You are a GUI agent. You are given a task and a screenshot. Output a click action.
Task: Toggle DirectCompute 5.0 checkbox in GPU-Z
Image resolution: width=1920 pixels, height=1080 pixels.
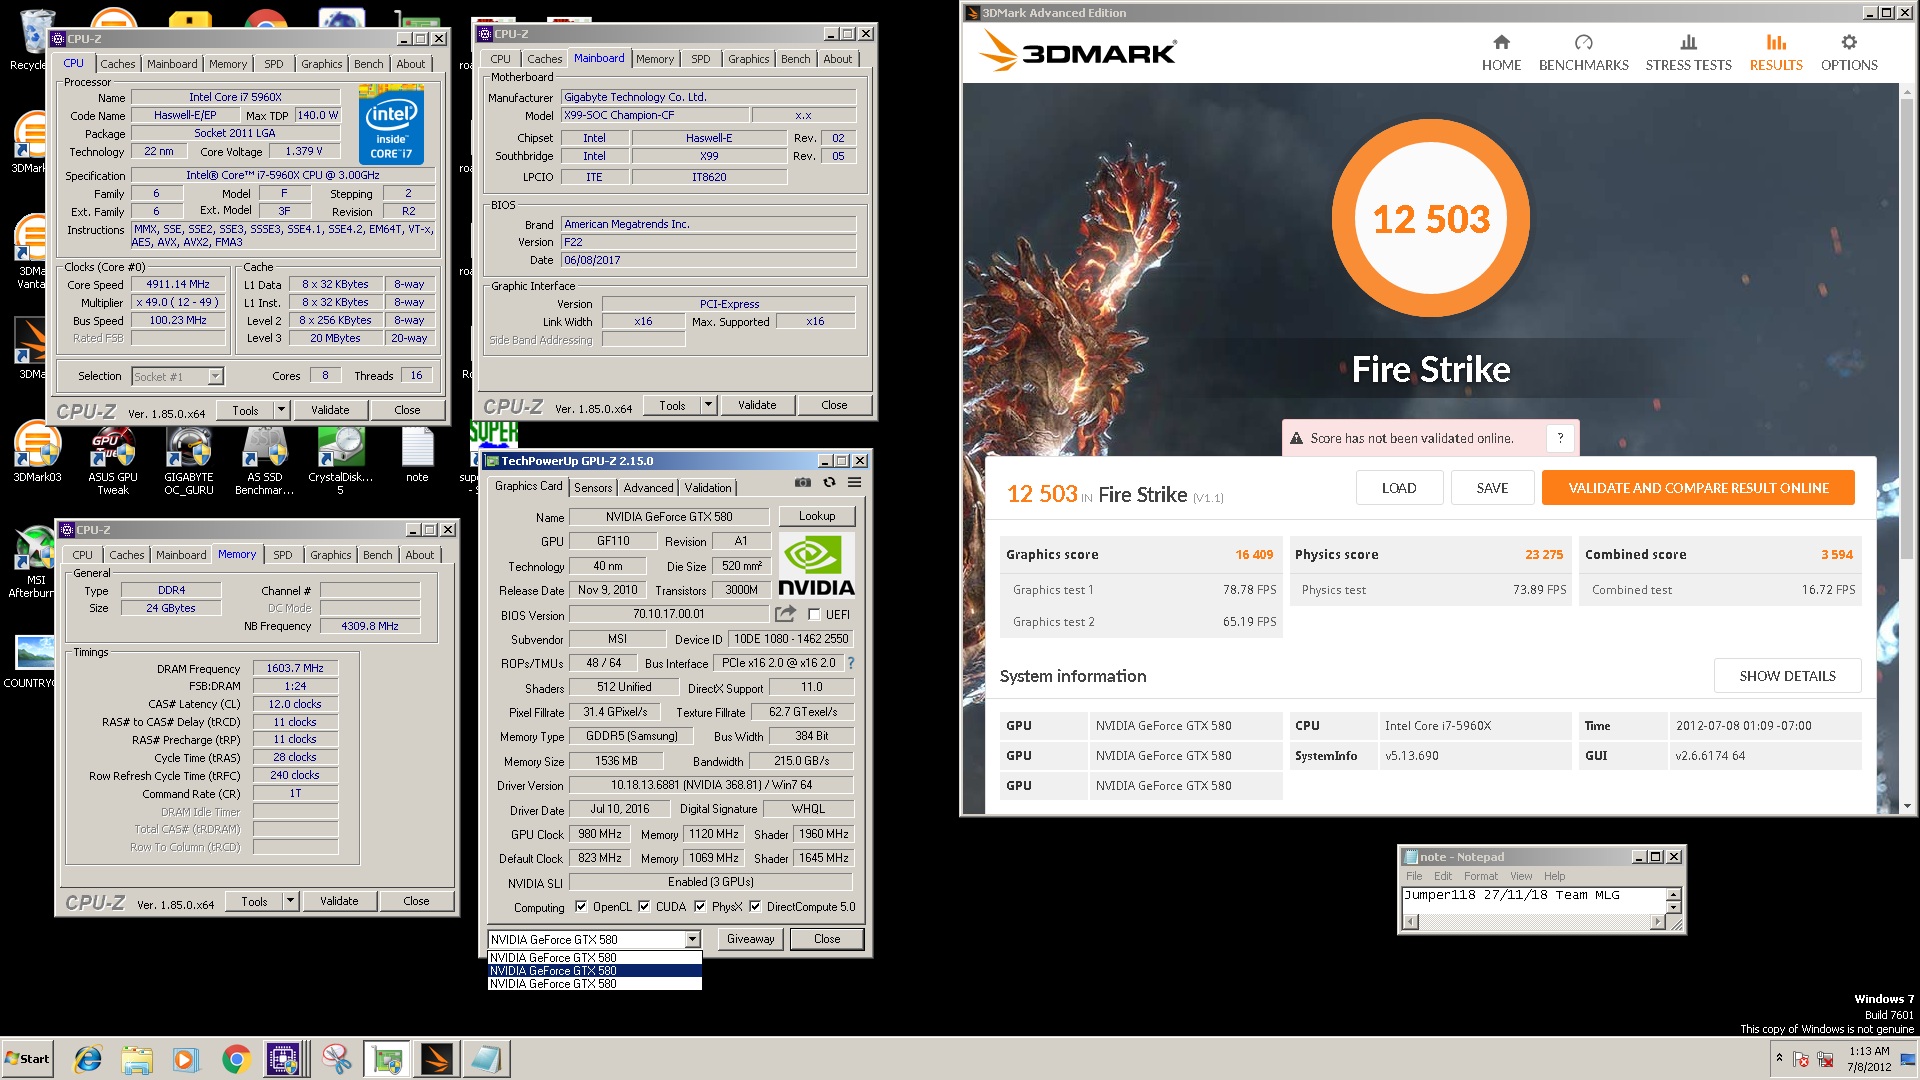pyautogui.click(x=755, y=907)
